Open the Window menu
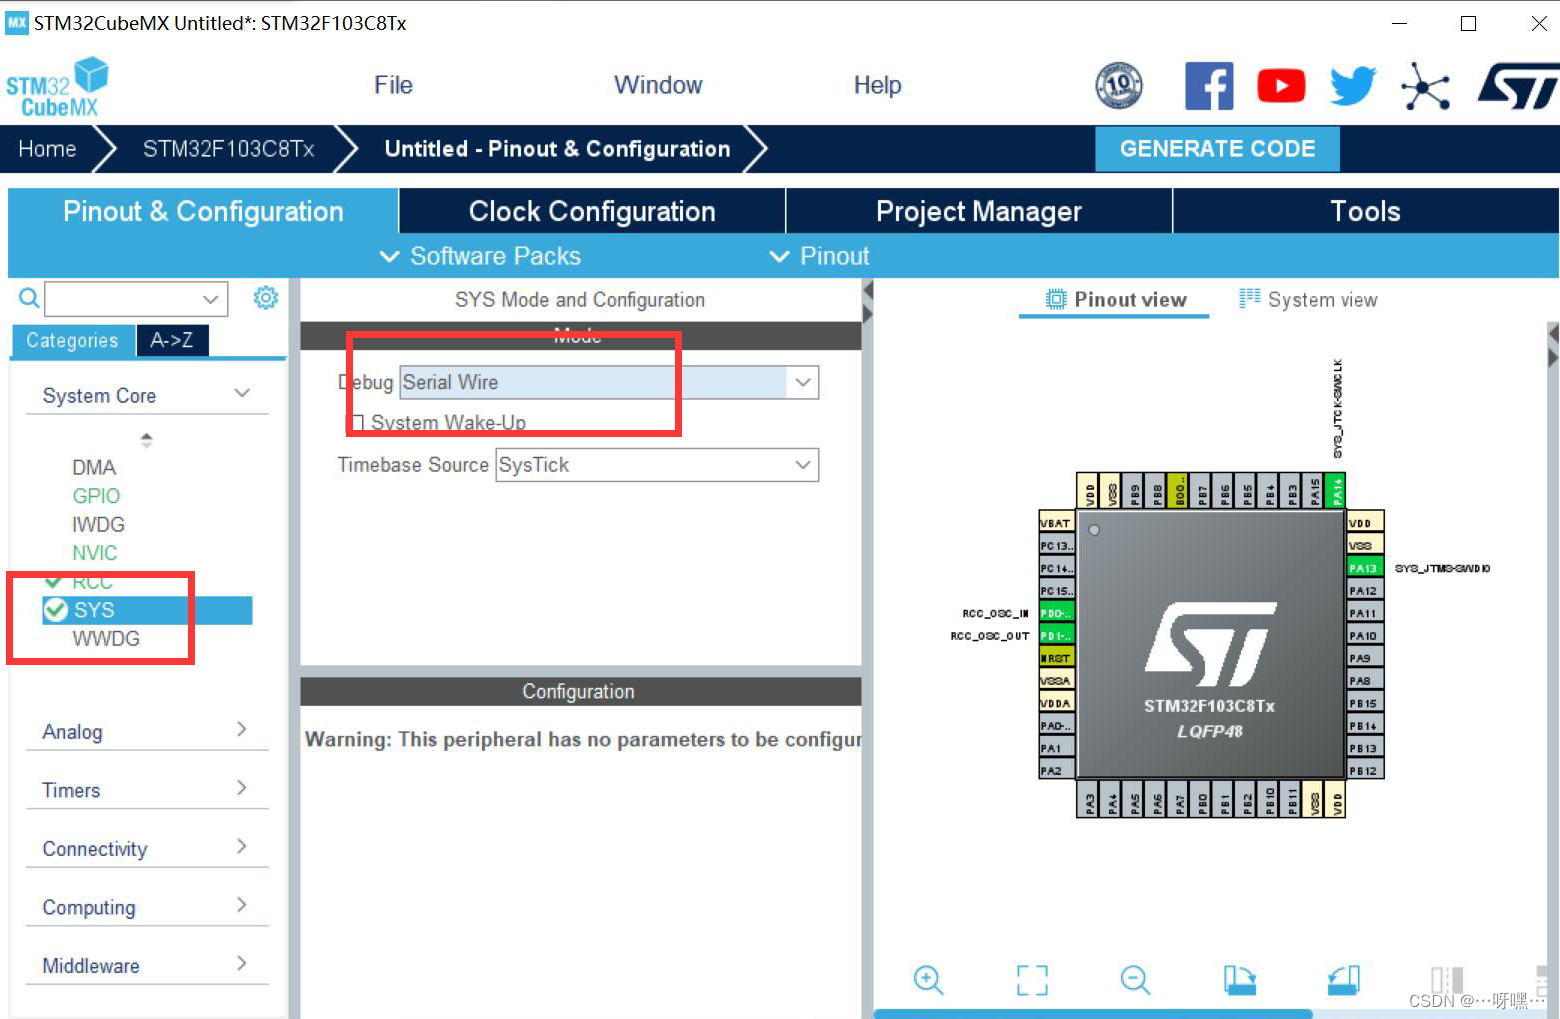Viewport: 1560px width, 1019px height. [x=658, y=85]
